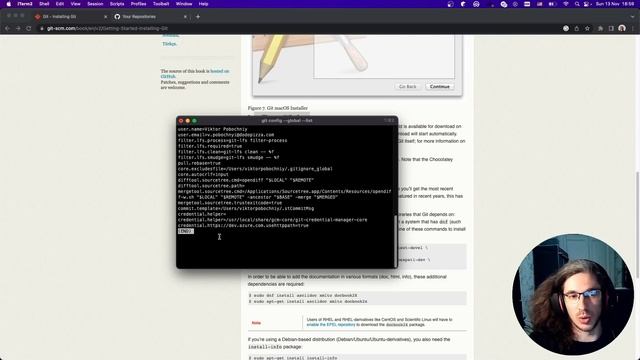Click the user.email line in terminal
The height and width of the screenshot is (360, 640).
(x=226, y=135)
